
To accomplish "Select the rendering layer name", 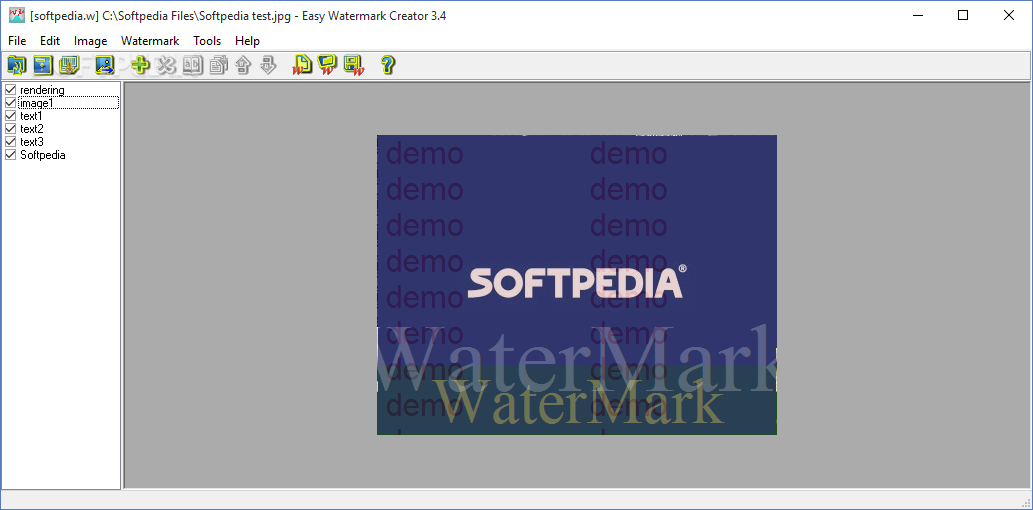I will point(42,90).
